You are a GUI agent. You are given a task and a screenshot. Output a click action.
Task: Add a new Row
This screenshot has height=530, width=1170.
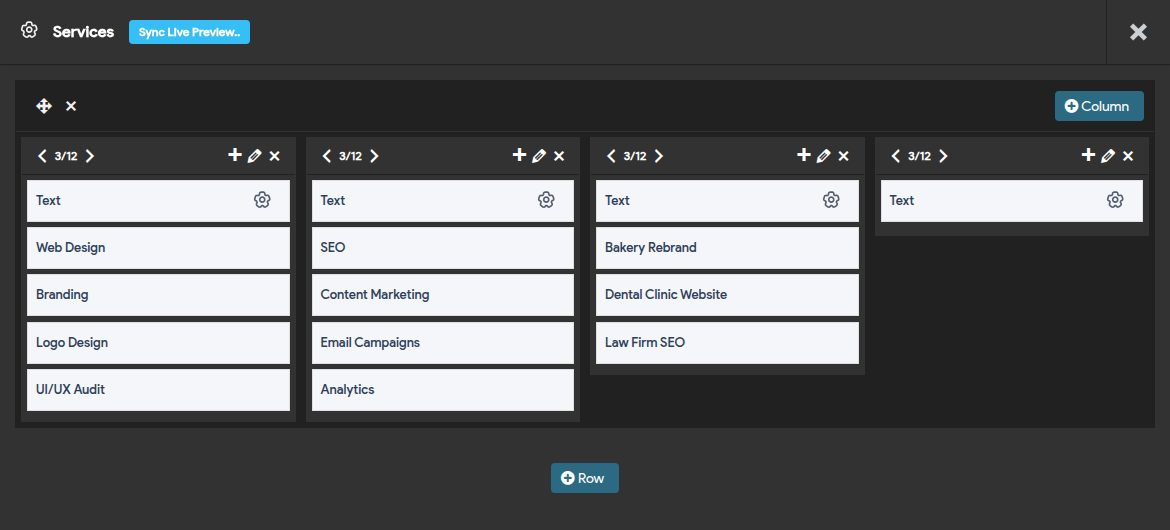point(584,478)
